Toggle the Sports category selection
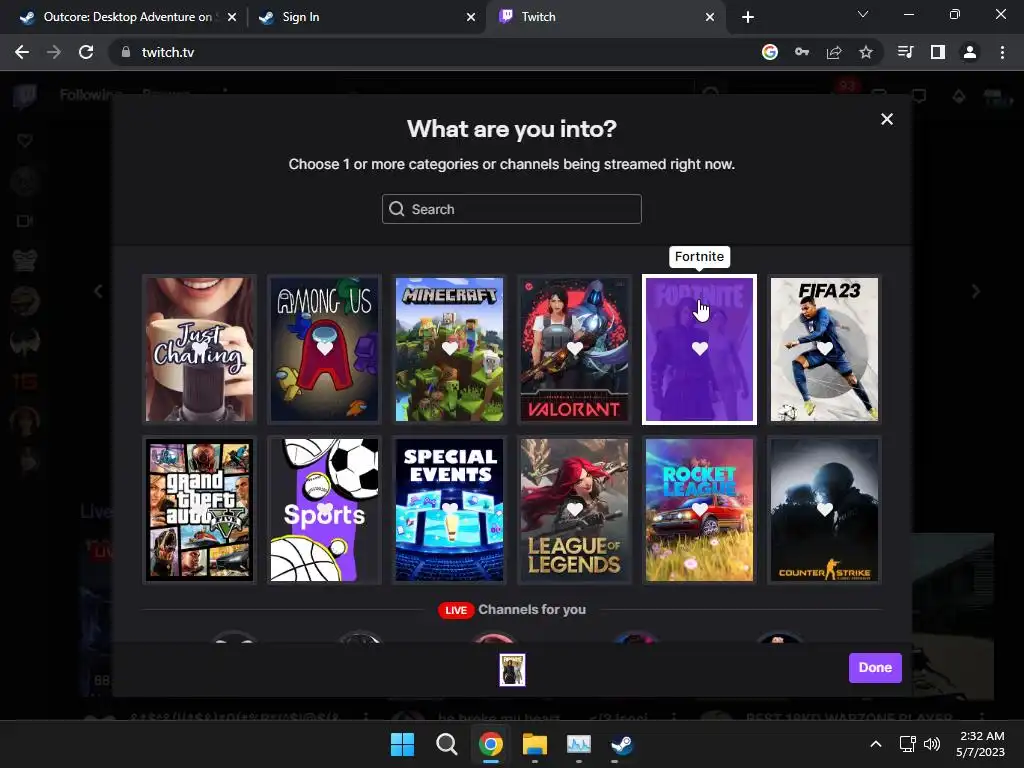 325,509
